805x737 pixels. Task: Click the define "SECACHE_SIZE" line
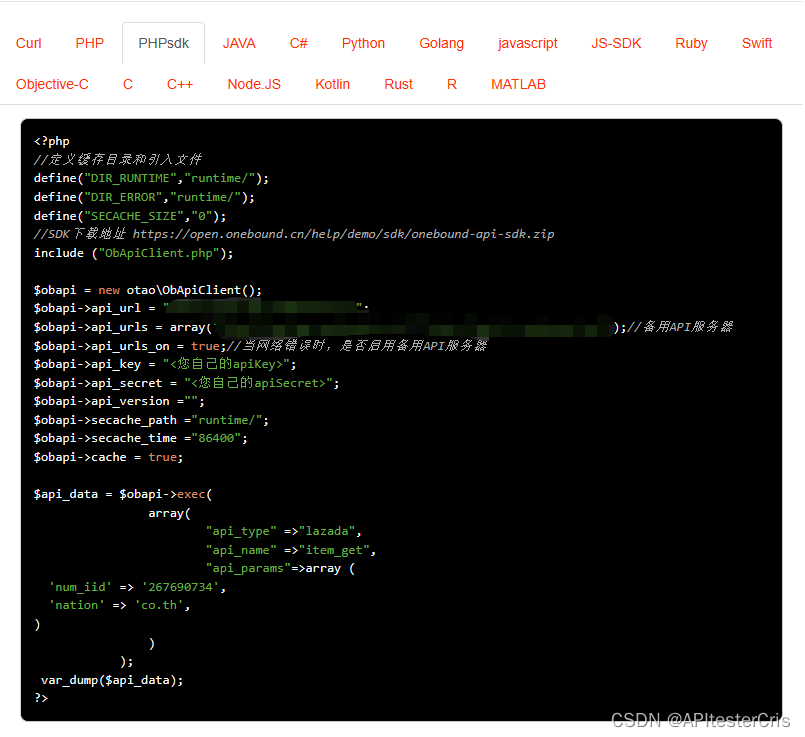pos(130,216)
